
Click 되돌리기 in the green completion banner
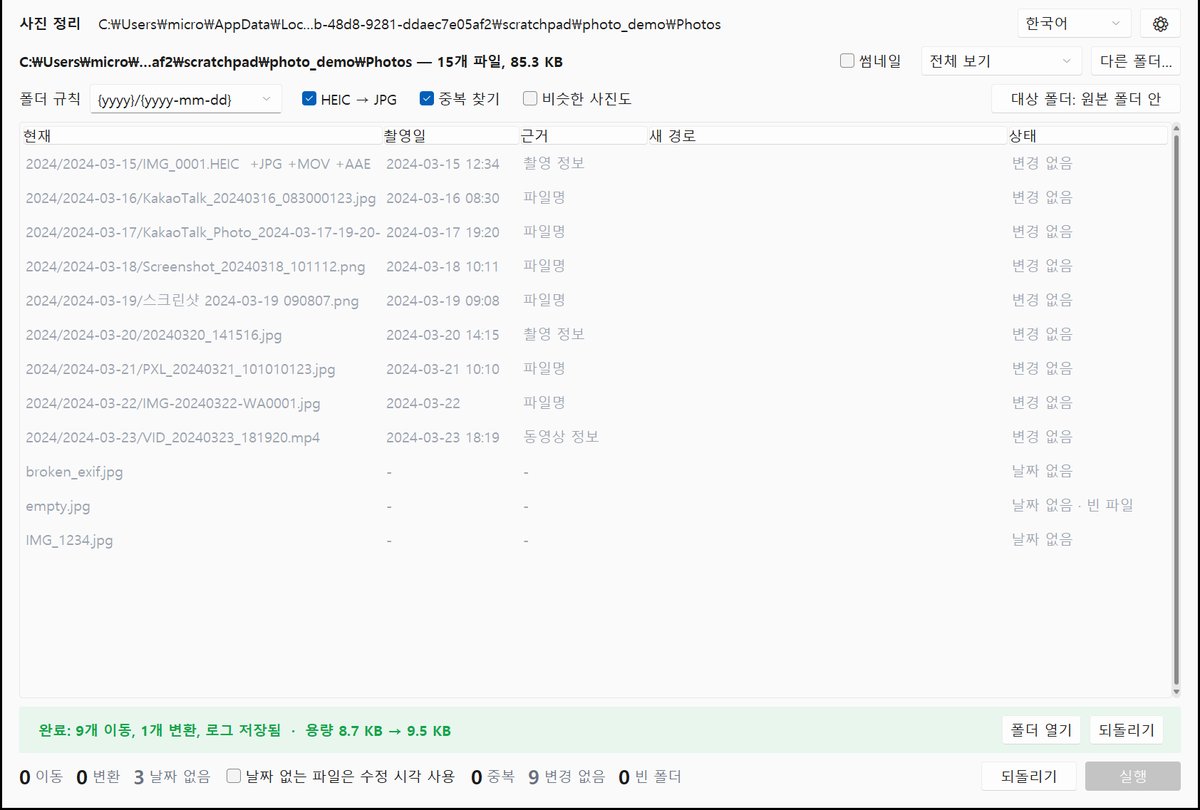coord(1126,730)
